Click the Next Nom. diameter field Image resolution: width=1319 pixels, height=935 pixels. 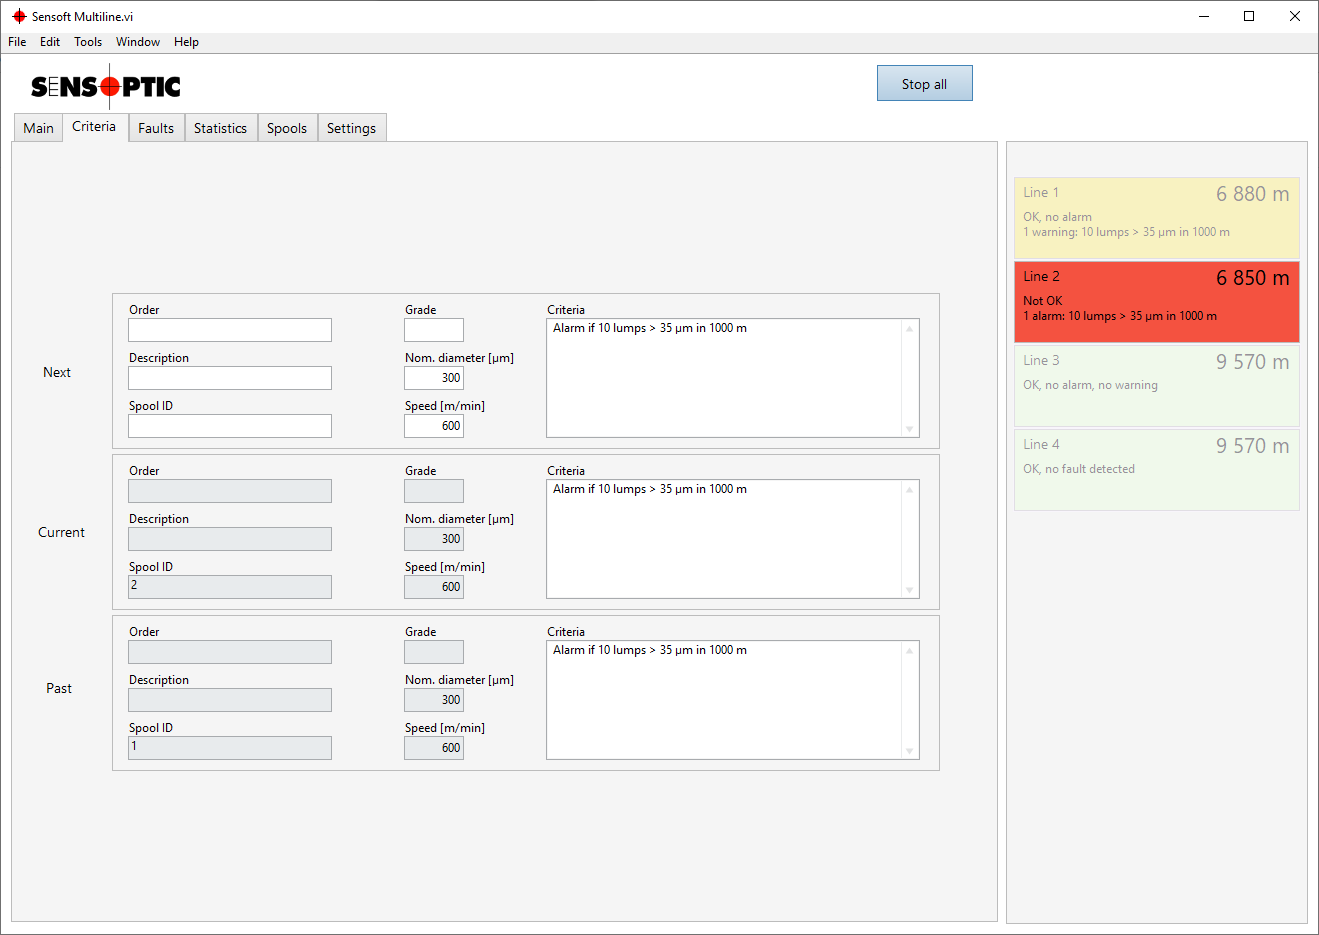[434, 378]
